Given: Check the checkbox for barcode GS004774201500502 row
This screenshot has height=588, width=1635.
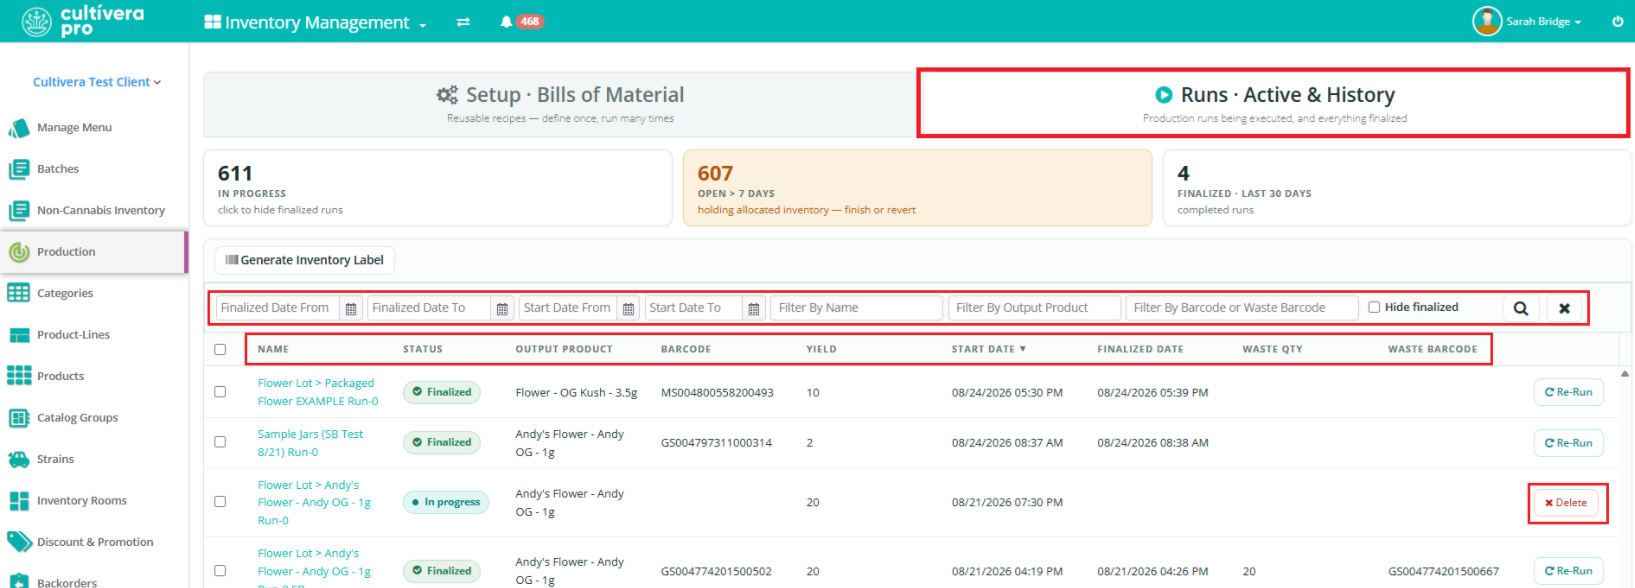Looking at the screenshot, I should coord(220,571).
